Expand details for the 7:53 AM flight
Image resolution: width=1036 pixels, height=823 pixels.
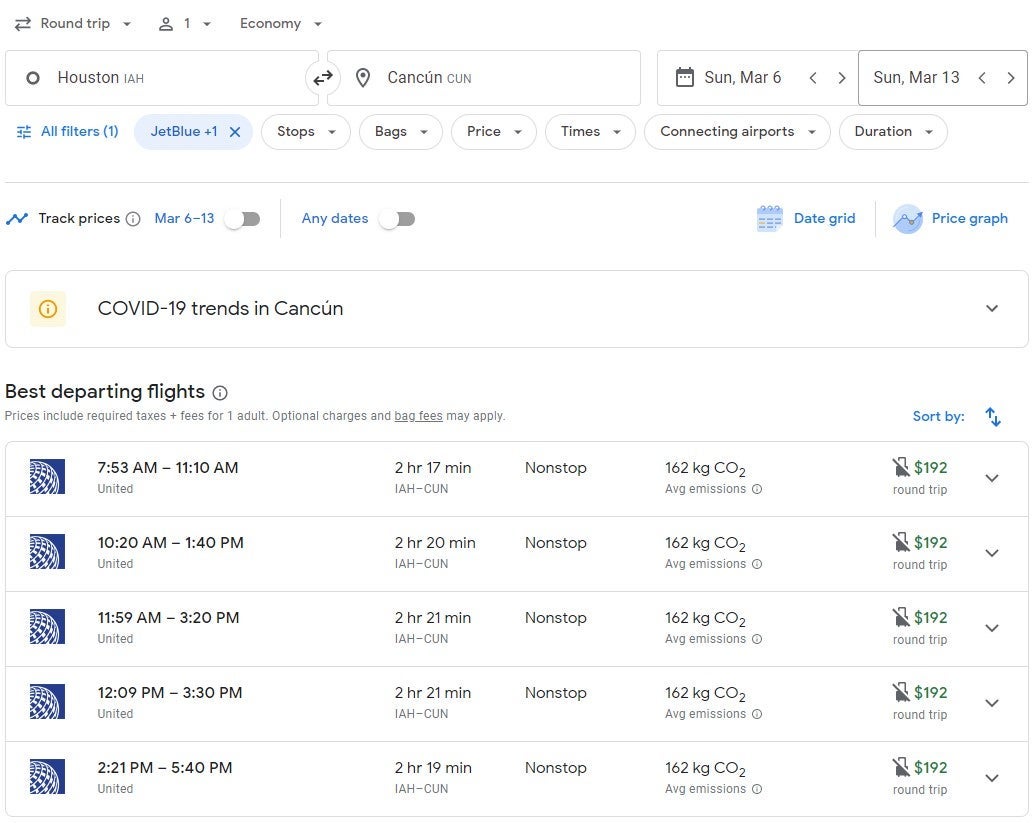991,478
